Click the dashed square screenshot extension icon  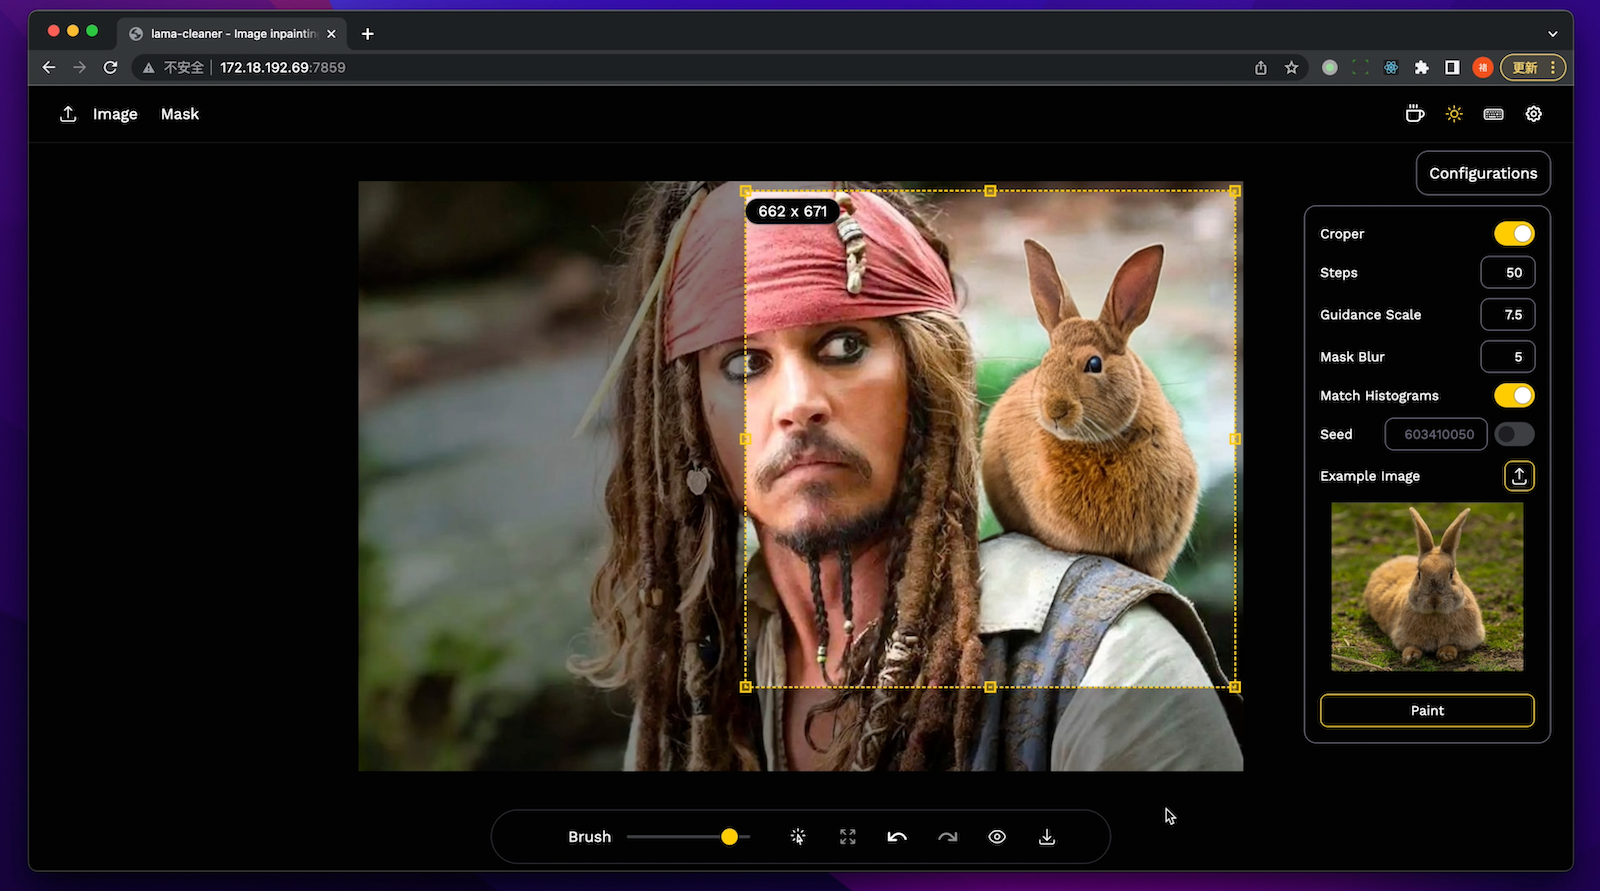[1360, 67]
